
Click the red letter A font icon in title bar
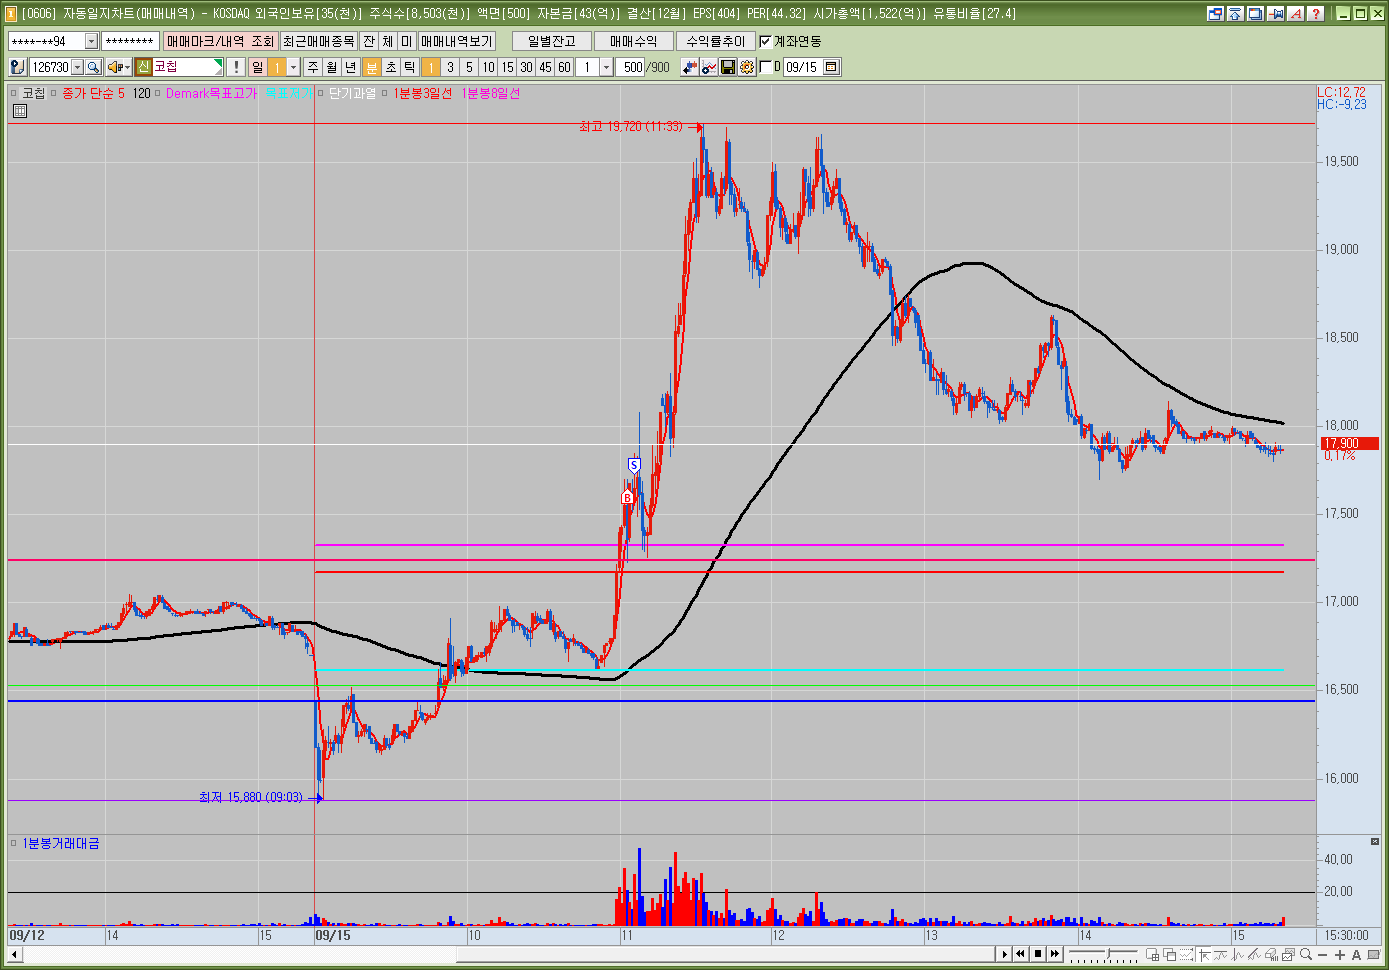coord(1296,13)
